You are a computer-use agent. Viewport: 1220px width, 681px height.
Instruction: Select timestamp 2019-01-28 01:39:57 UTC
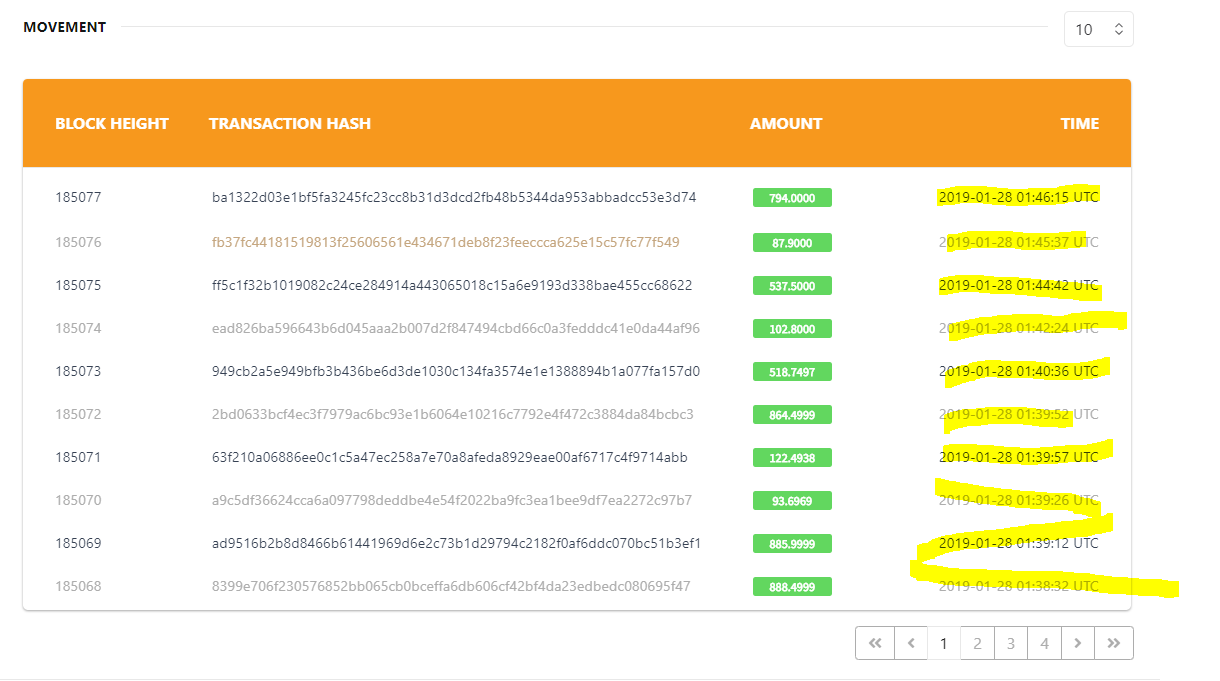[1019, 457]
